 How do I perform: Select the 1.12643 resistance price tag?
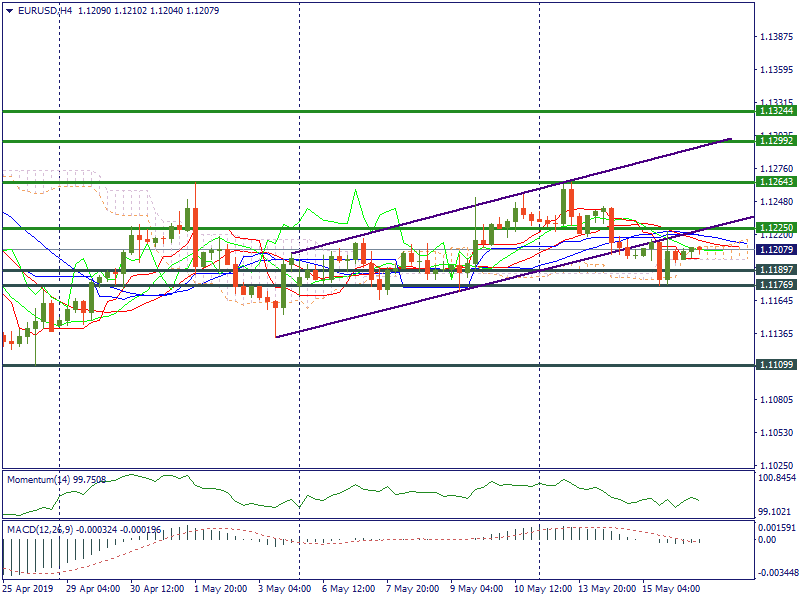pyautogui.click(x=775, y=182)
